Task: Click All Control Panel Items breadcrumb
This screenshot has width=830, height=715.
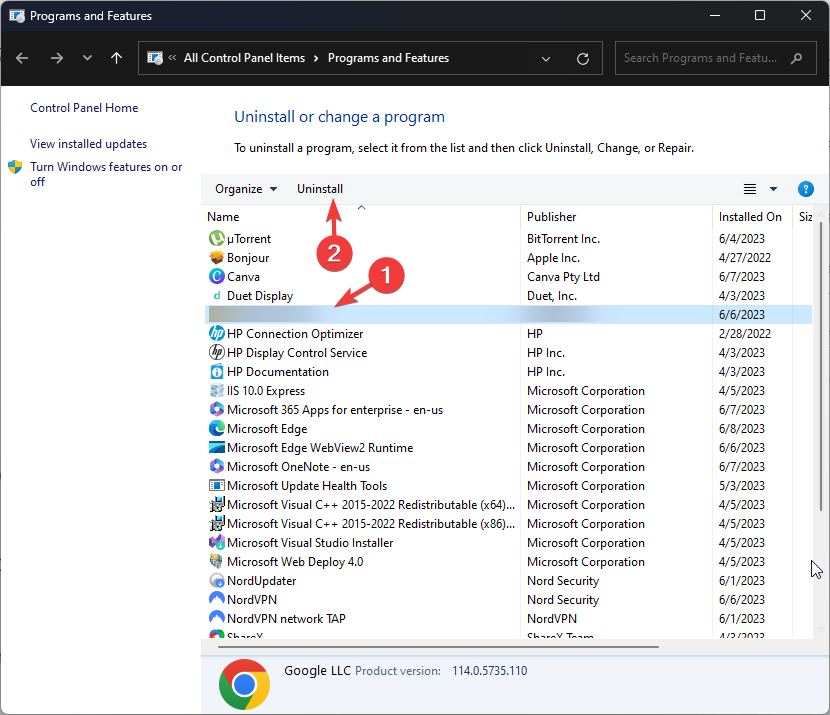Action: pos(245,58)
